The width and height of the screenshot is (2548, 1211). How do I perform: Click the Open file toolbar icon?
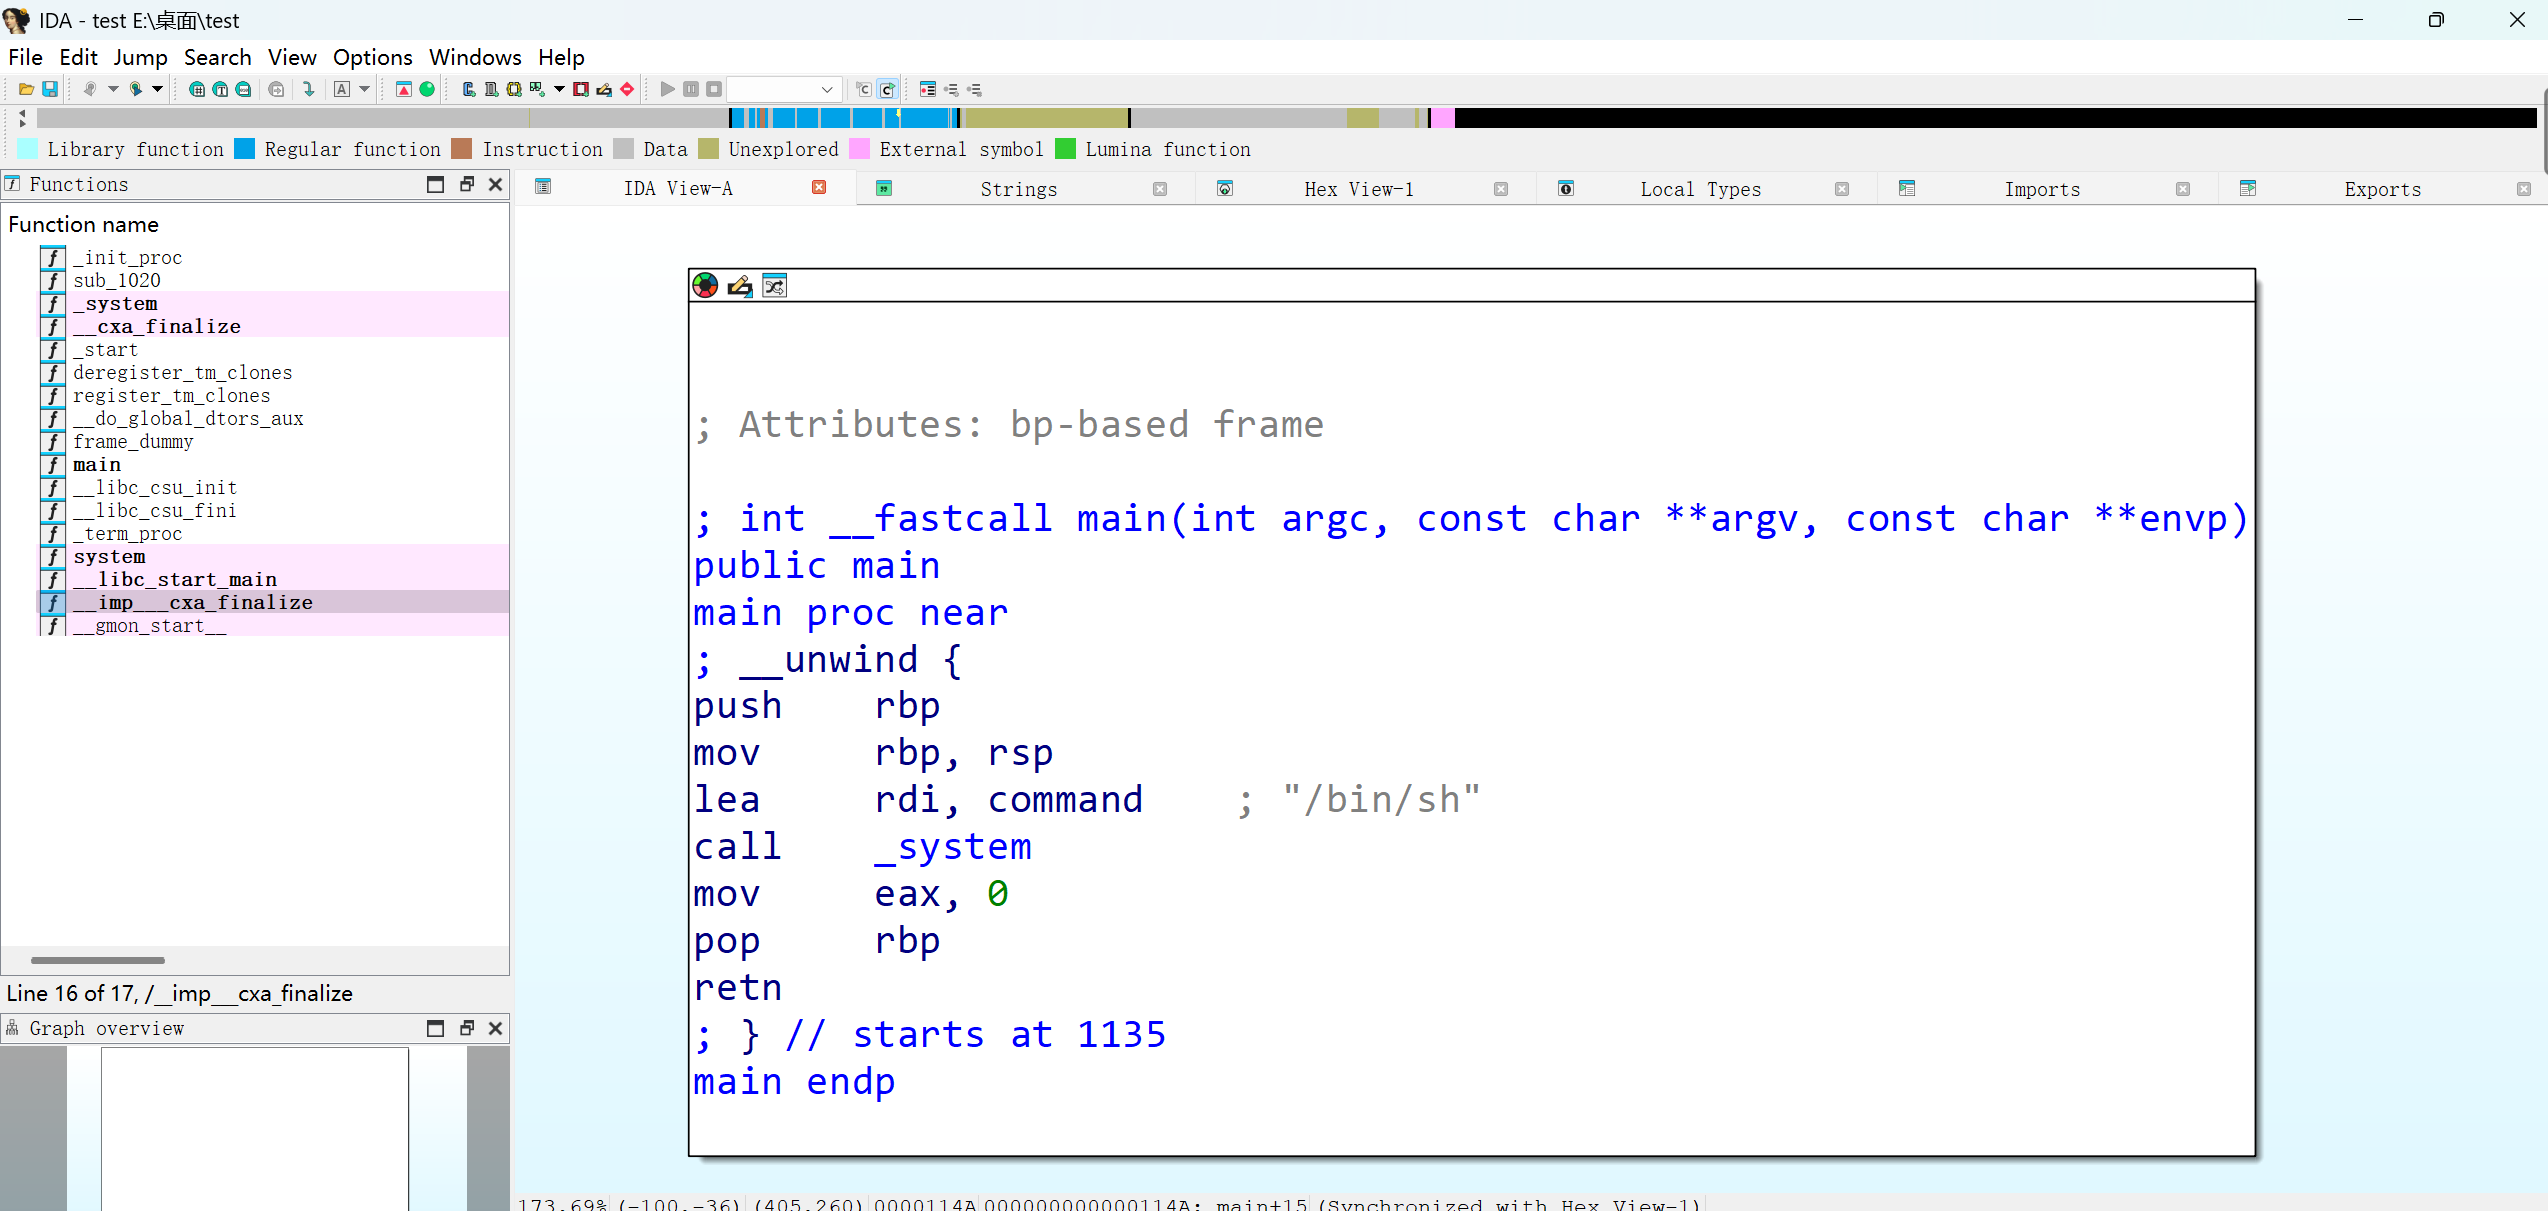27,89
